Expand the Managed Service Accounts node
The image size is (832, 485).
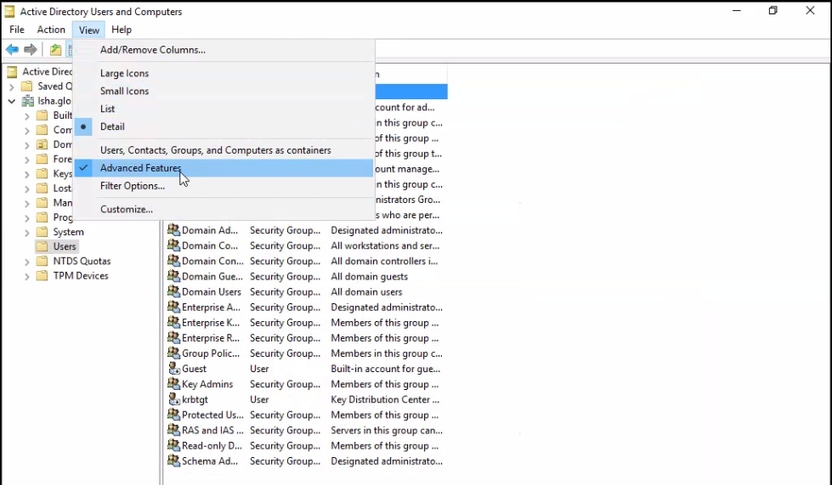click(x=27, y=203)
